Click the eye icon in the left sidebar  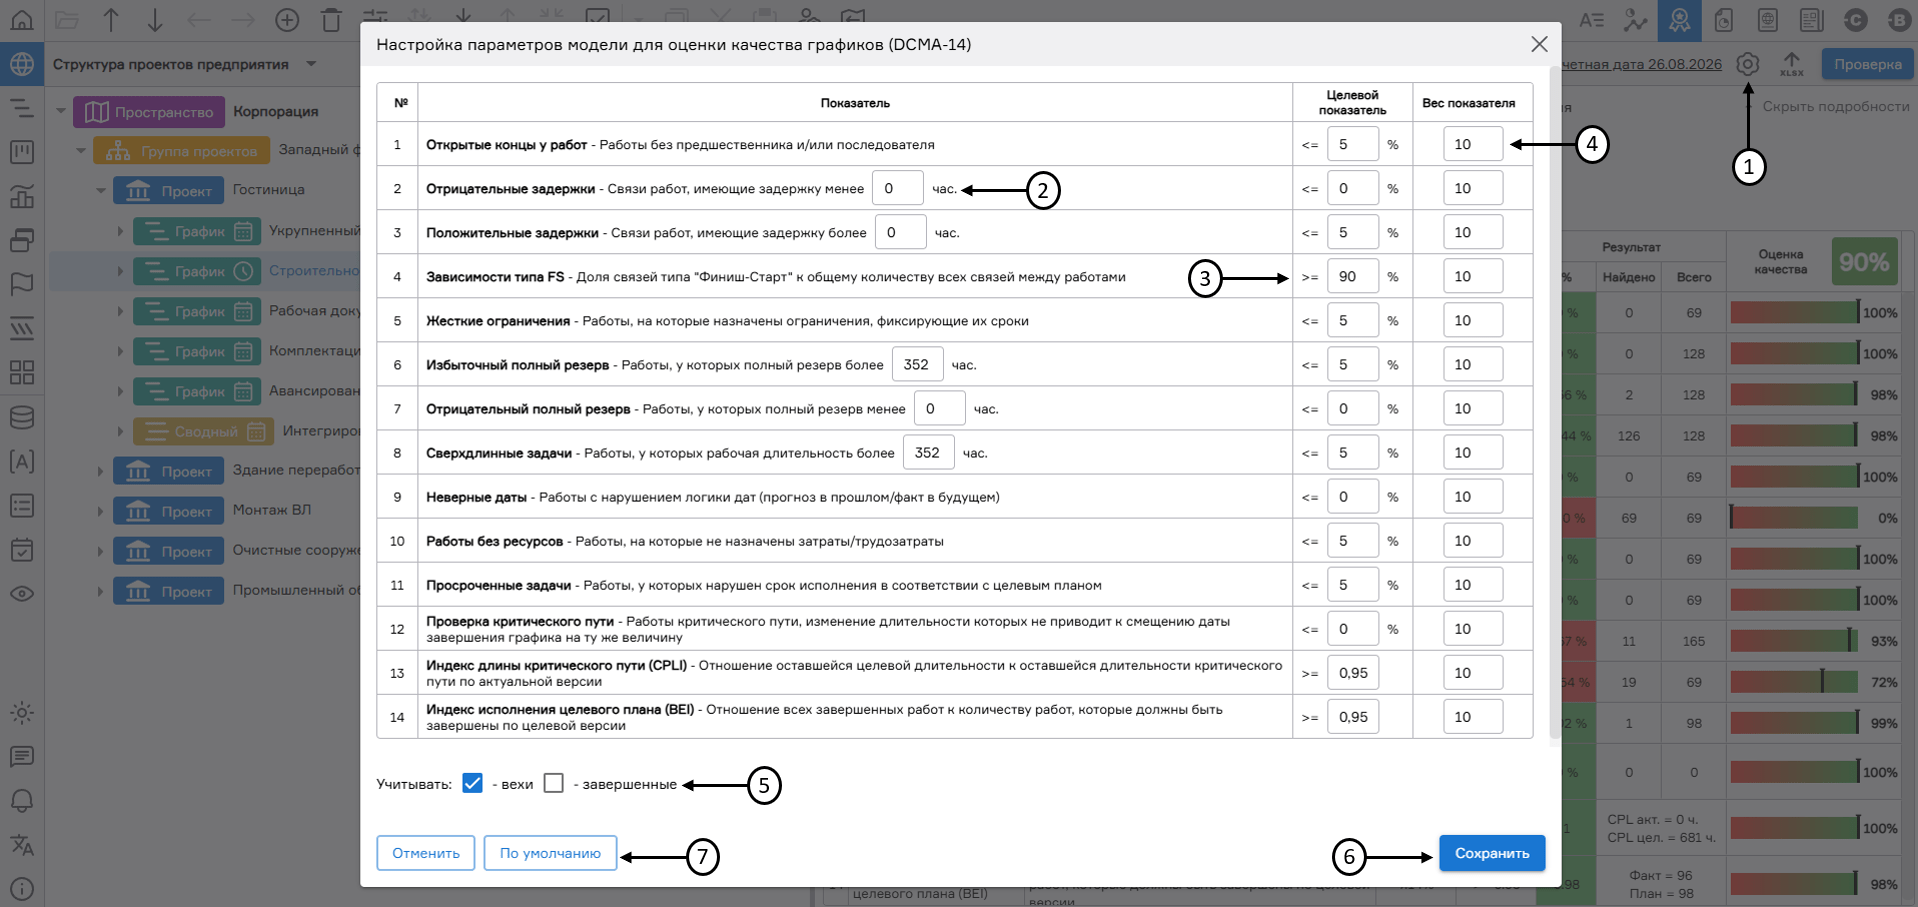(22, 593)
